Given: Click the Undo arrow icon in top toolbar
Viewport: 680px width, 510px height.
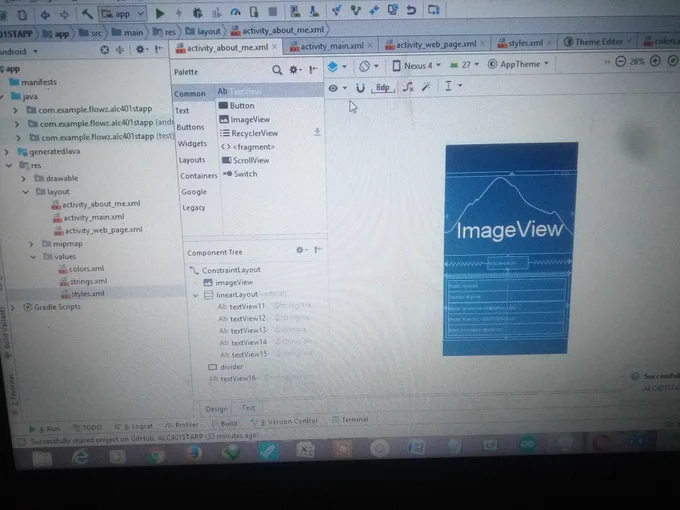Looking at the screenshot, I should pyautogui.click(x=411, y=10).
